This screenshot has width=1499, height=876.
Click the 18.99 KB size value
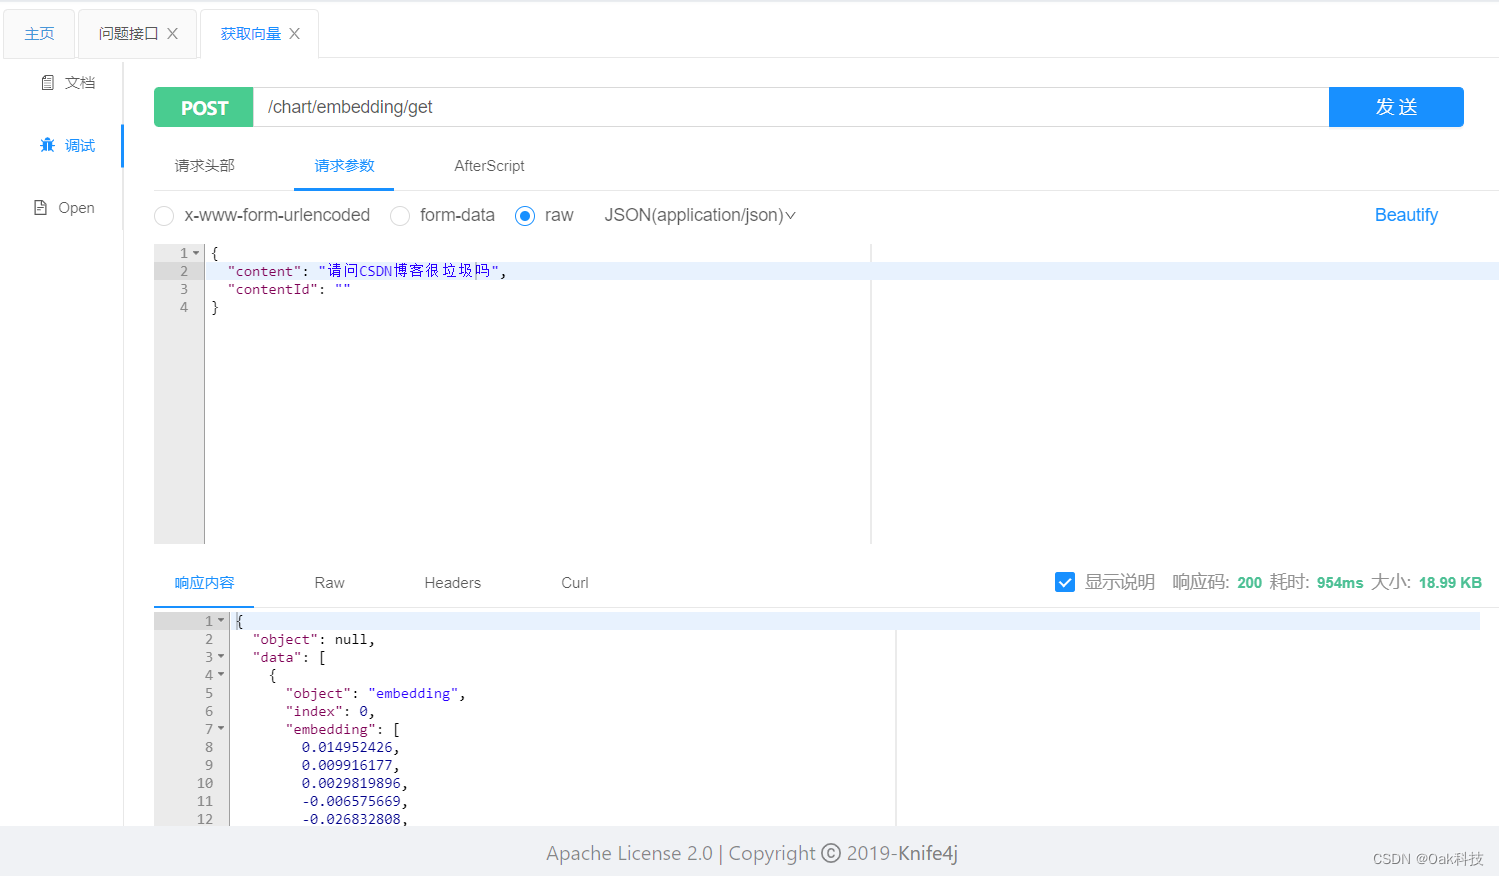click(x=1450, y=583)
